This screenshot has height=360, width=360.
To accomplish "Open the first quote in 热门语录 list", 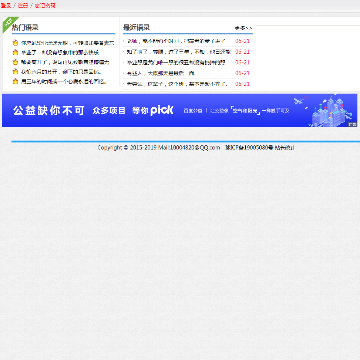I will 68,43.
